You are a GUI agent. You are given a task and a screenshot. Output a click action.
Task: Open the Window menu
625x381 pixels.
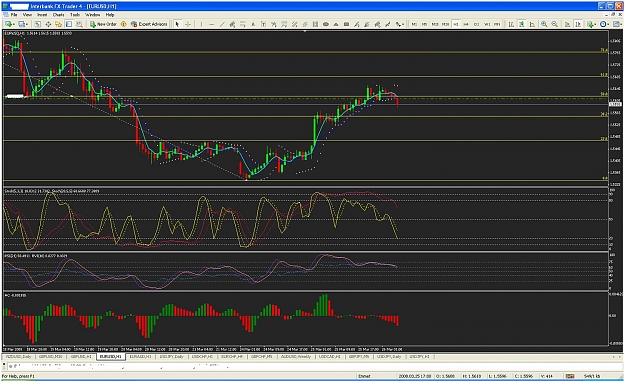click(92, 15)
